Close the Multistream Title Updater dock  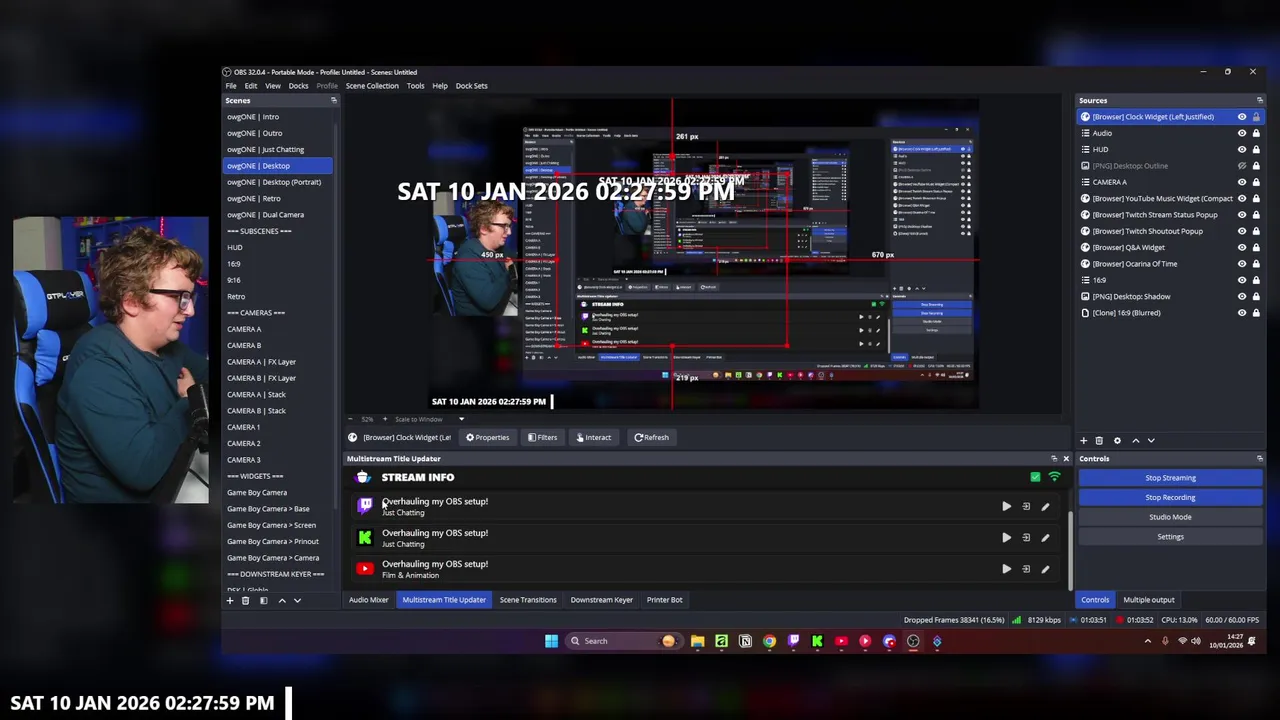[1065, 459]
